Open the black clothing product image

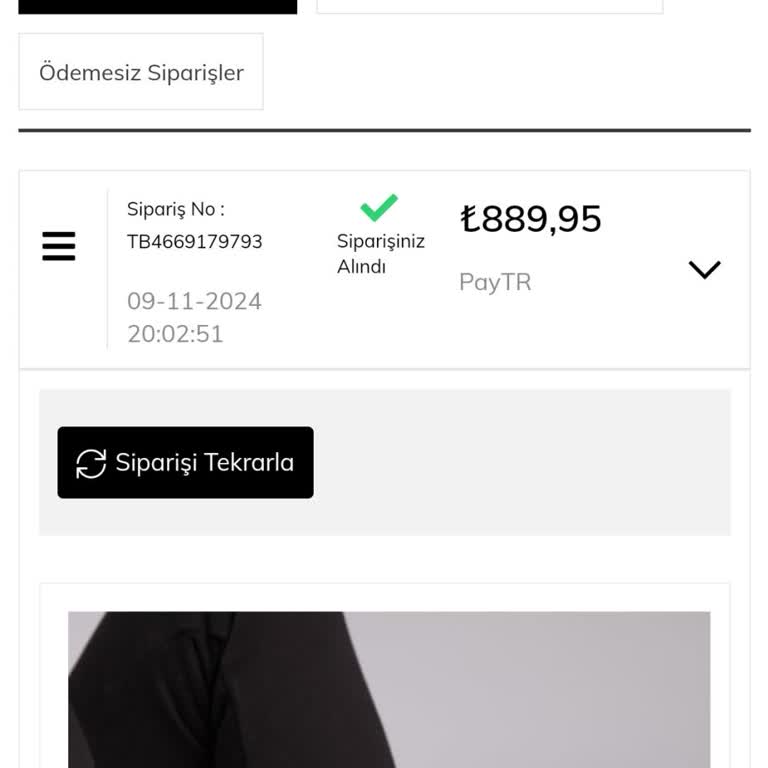(x=389, y=690)
